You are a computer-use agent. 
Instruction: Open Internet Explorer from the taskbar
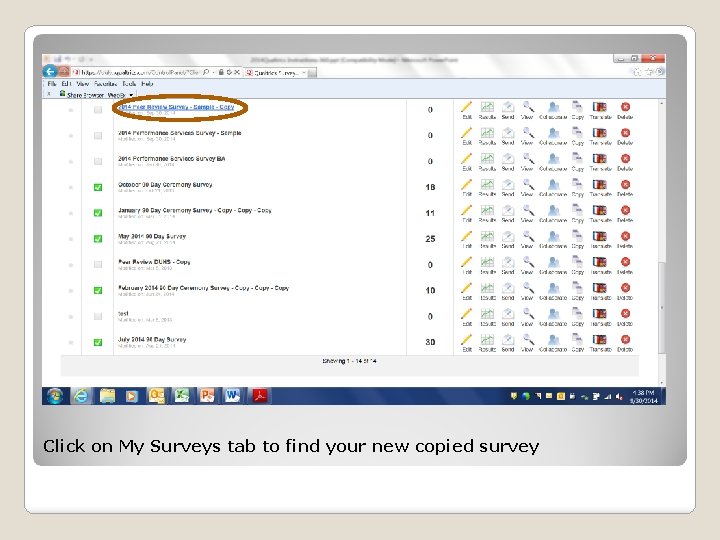[82, 395]
